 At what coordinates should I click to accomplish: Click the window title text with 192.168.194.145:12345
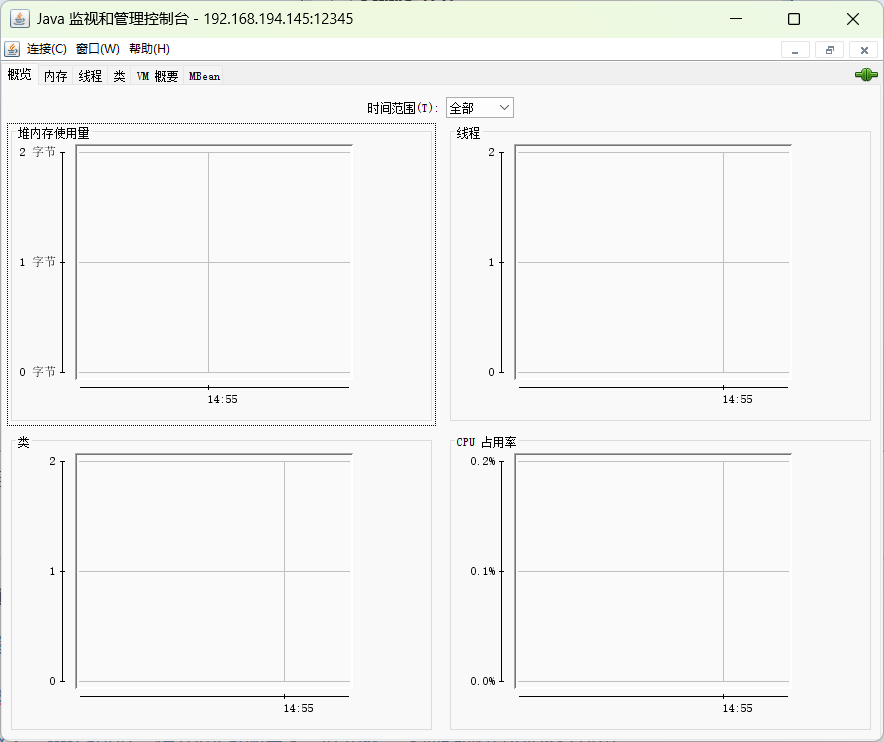pyautogui.click(x=195, y=19)
